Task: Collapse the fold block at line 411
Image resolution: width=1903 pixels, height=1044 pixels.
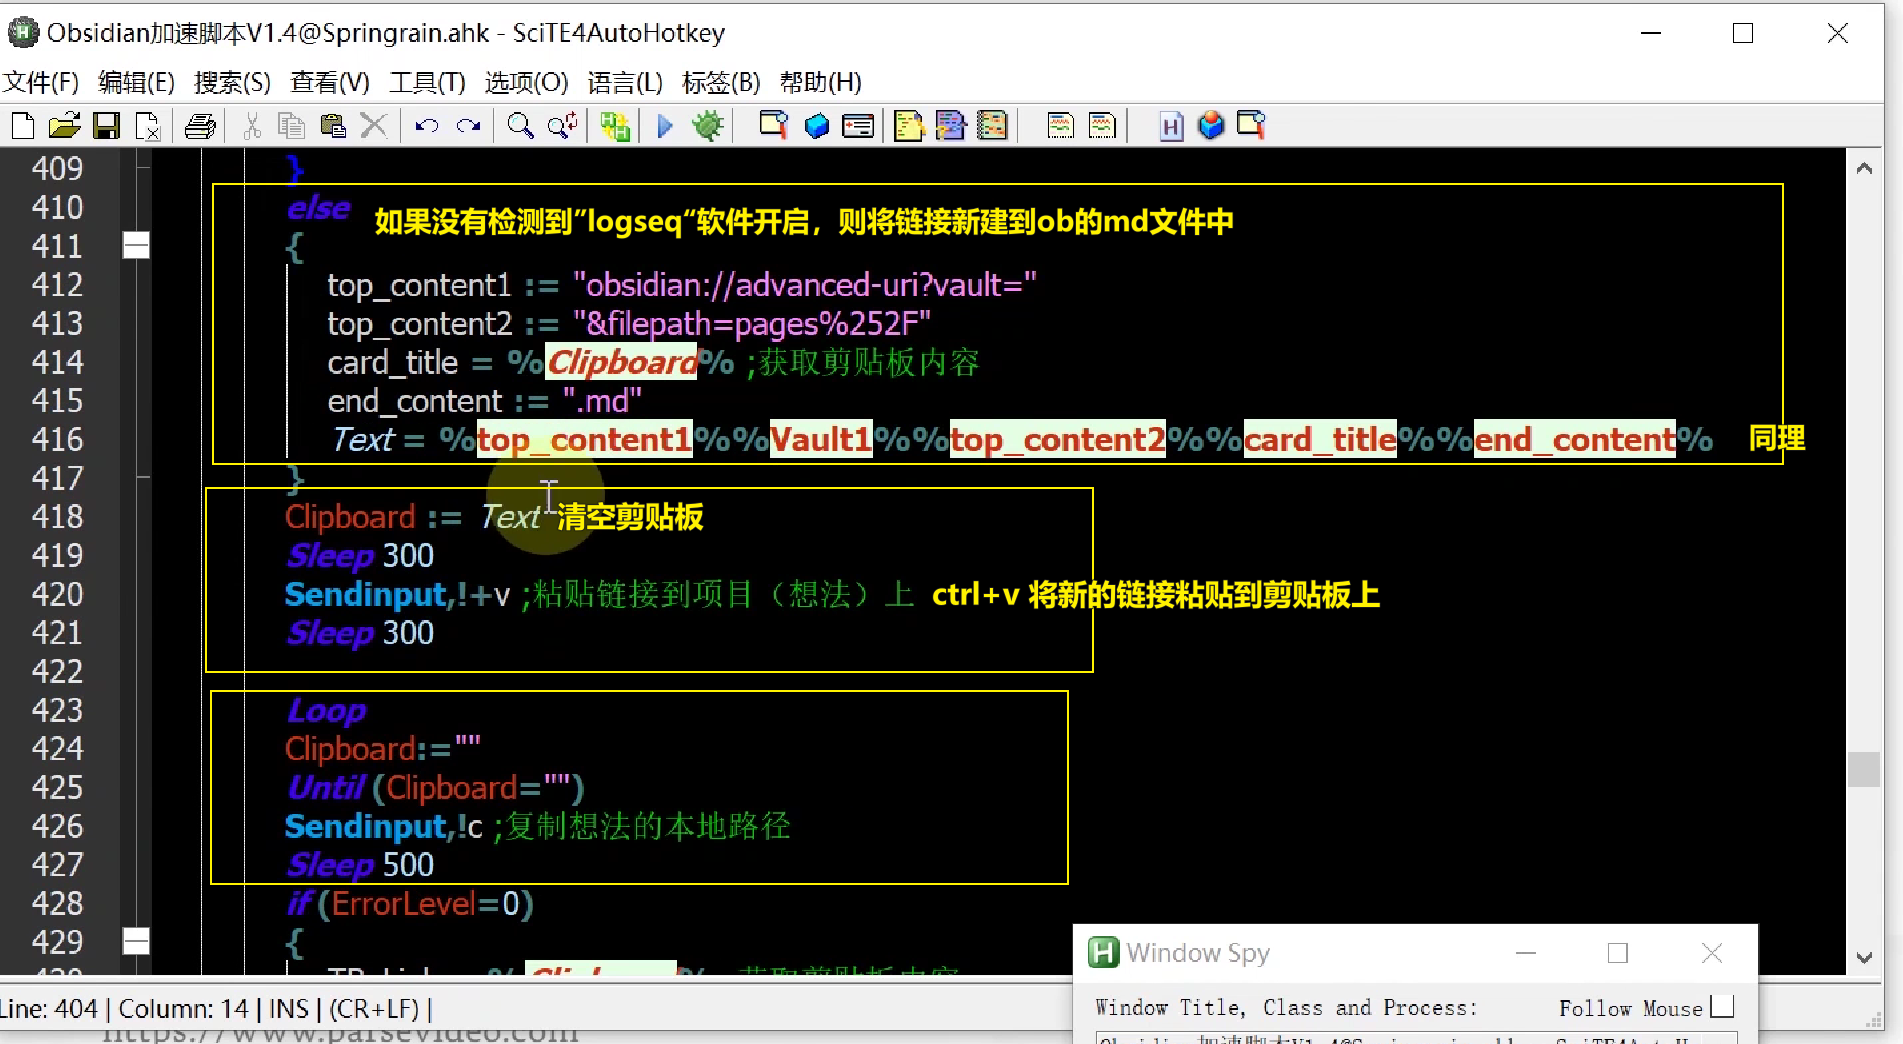Action: (136, 245)
